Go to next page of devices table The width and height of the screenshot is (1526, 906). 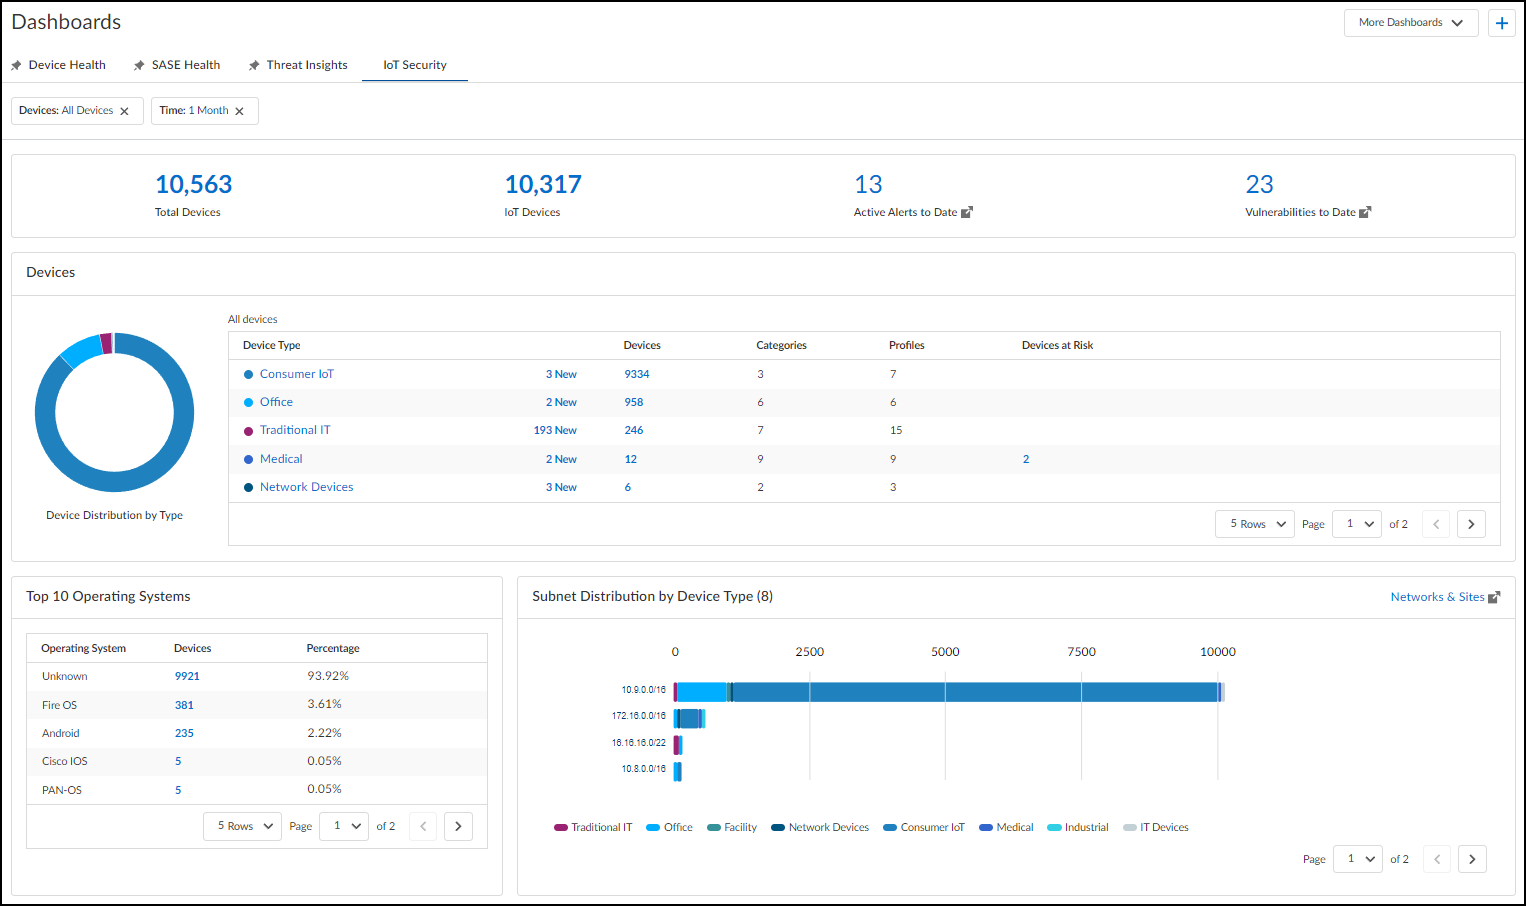[x=1470, y=524]
